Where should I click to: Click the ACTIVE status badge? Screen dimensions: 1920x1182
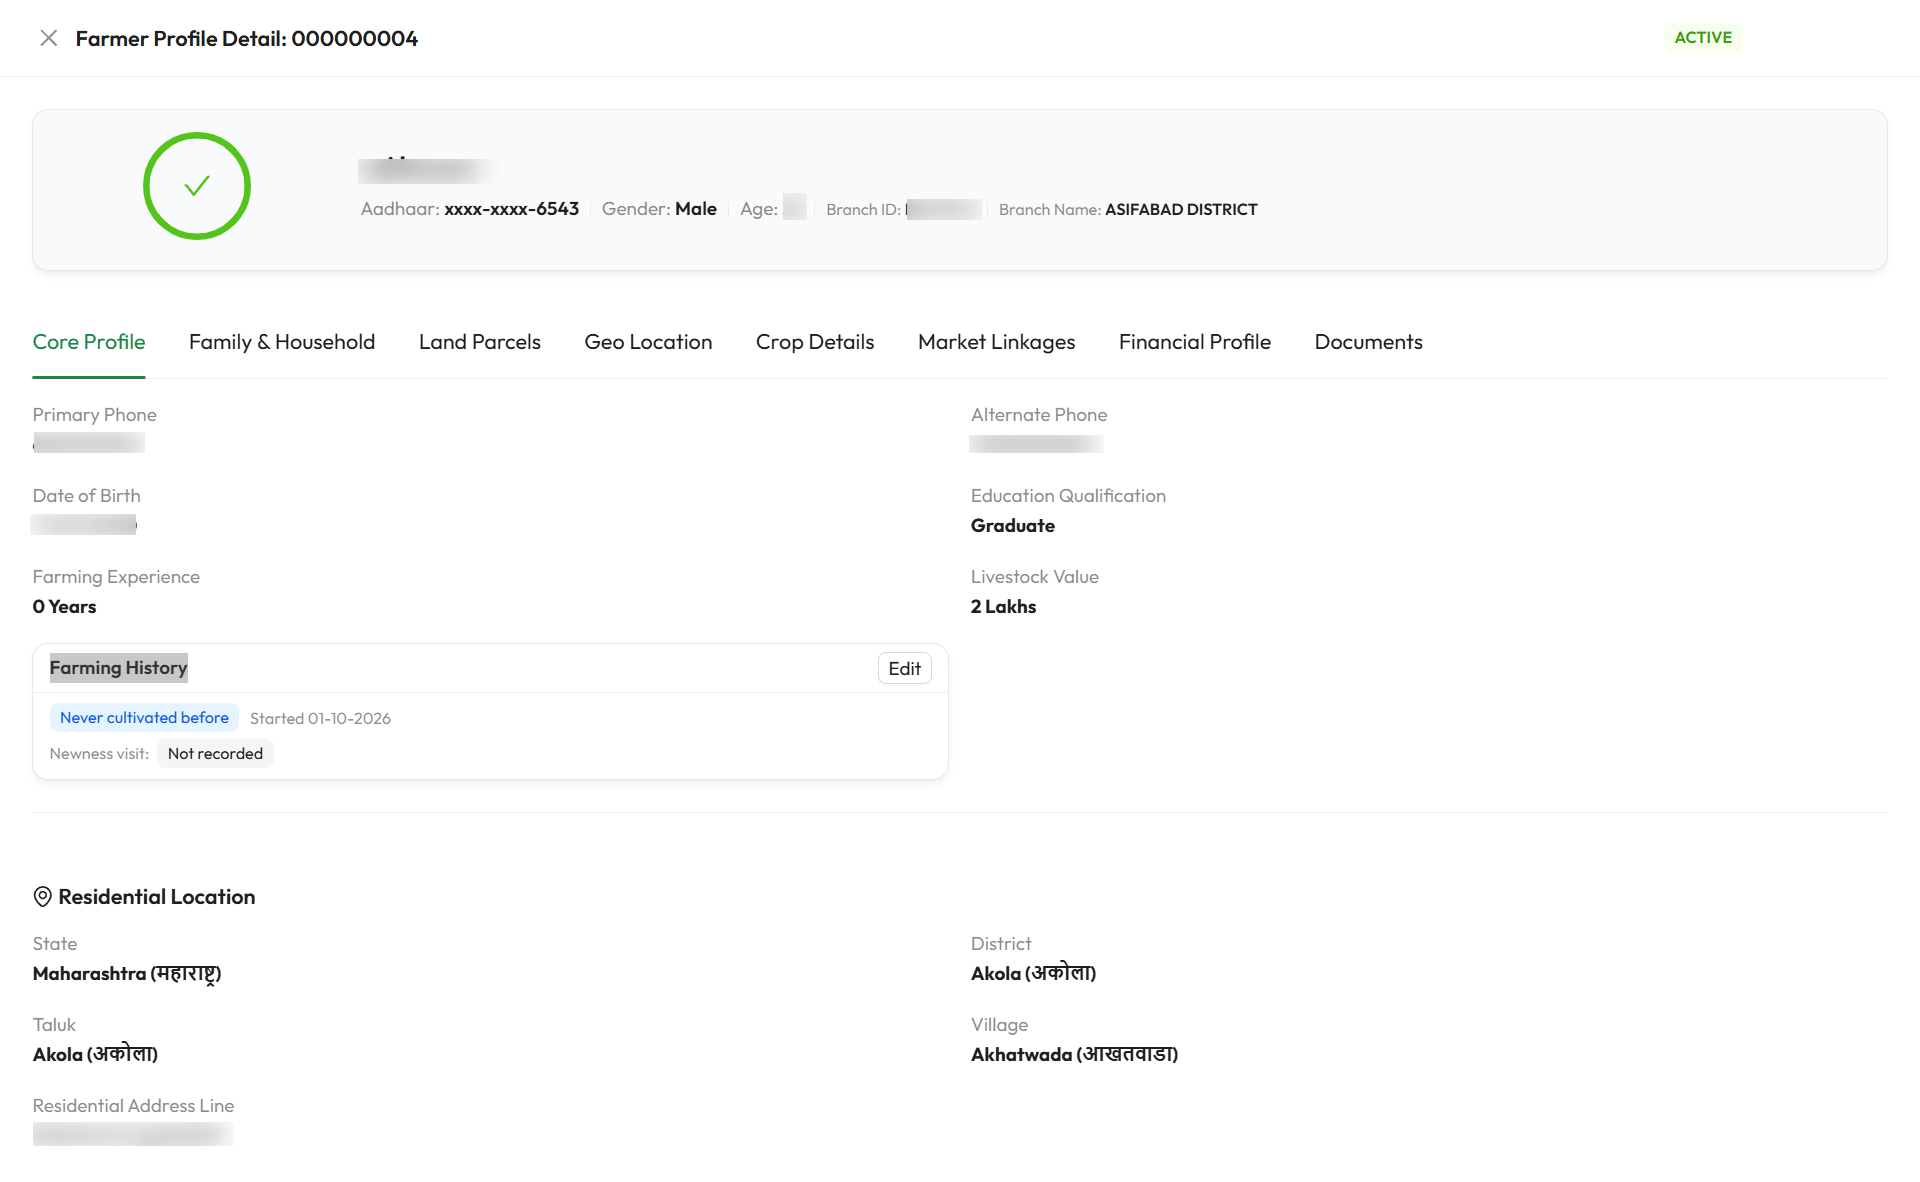(1703, 38)
